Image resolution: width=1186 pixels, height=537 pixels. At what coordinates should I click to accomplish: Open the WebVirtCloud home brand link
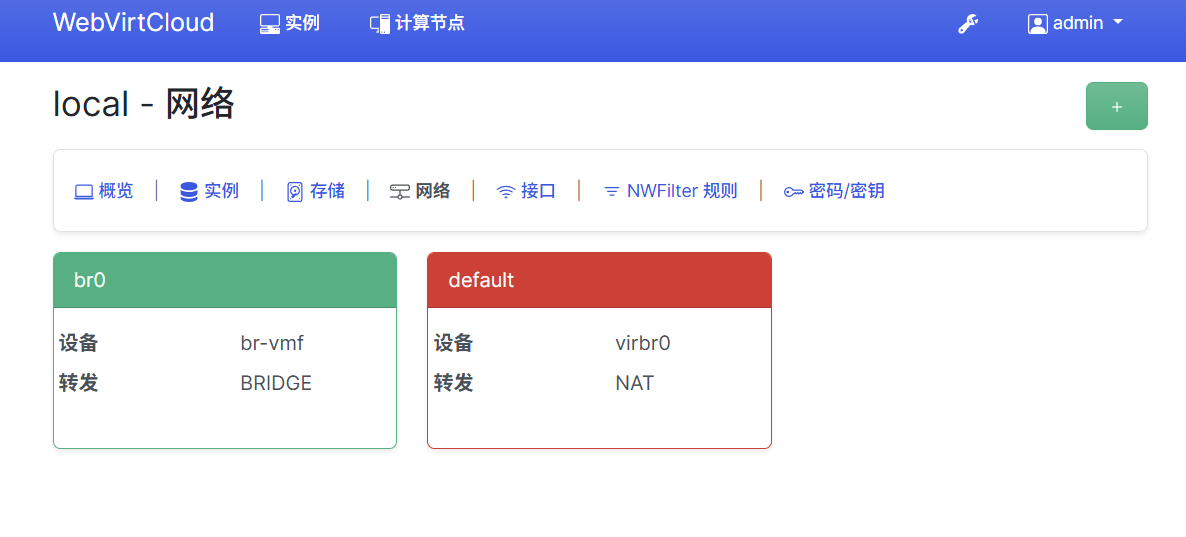click(x=133, y=23)
